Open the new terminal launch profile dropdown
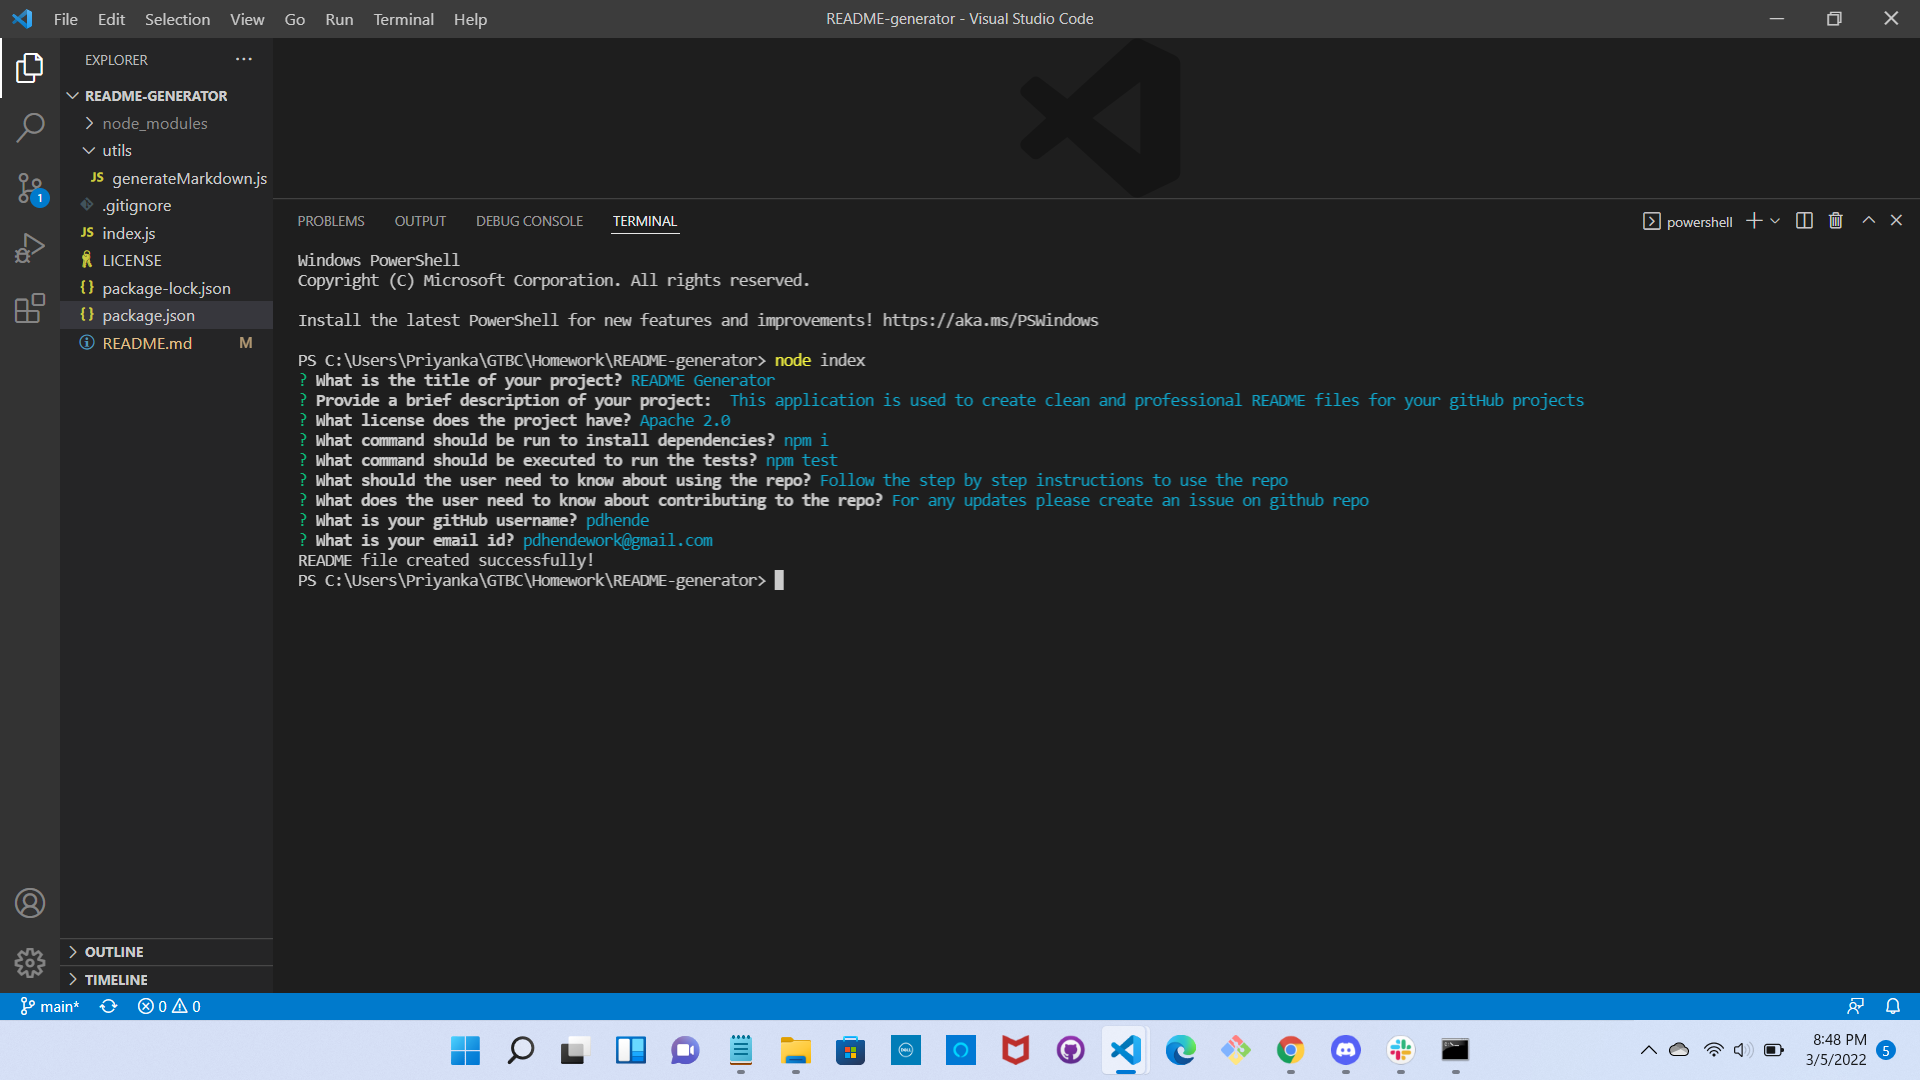The image size is (1920, 1080). [x=1775, y=221]
